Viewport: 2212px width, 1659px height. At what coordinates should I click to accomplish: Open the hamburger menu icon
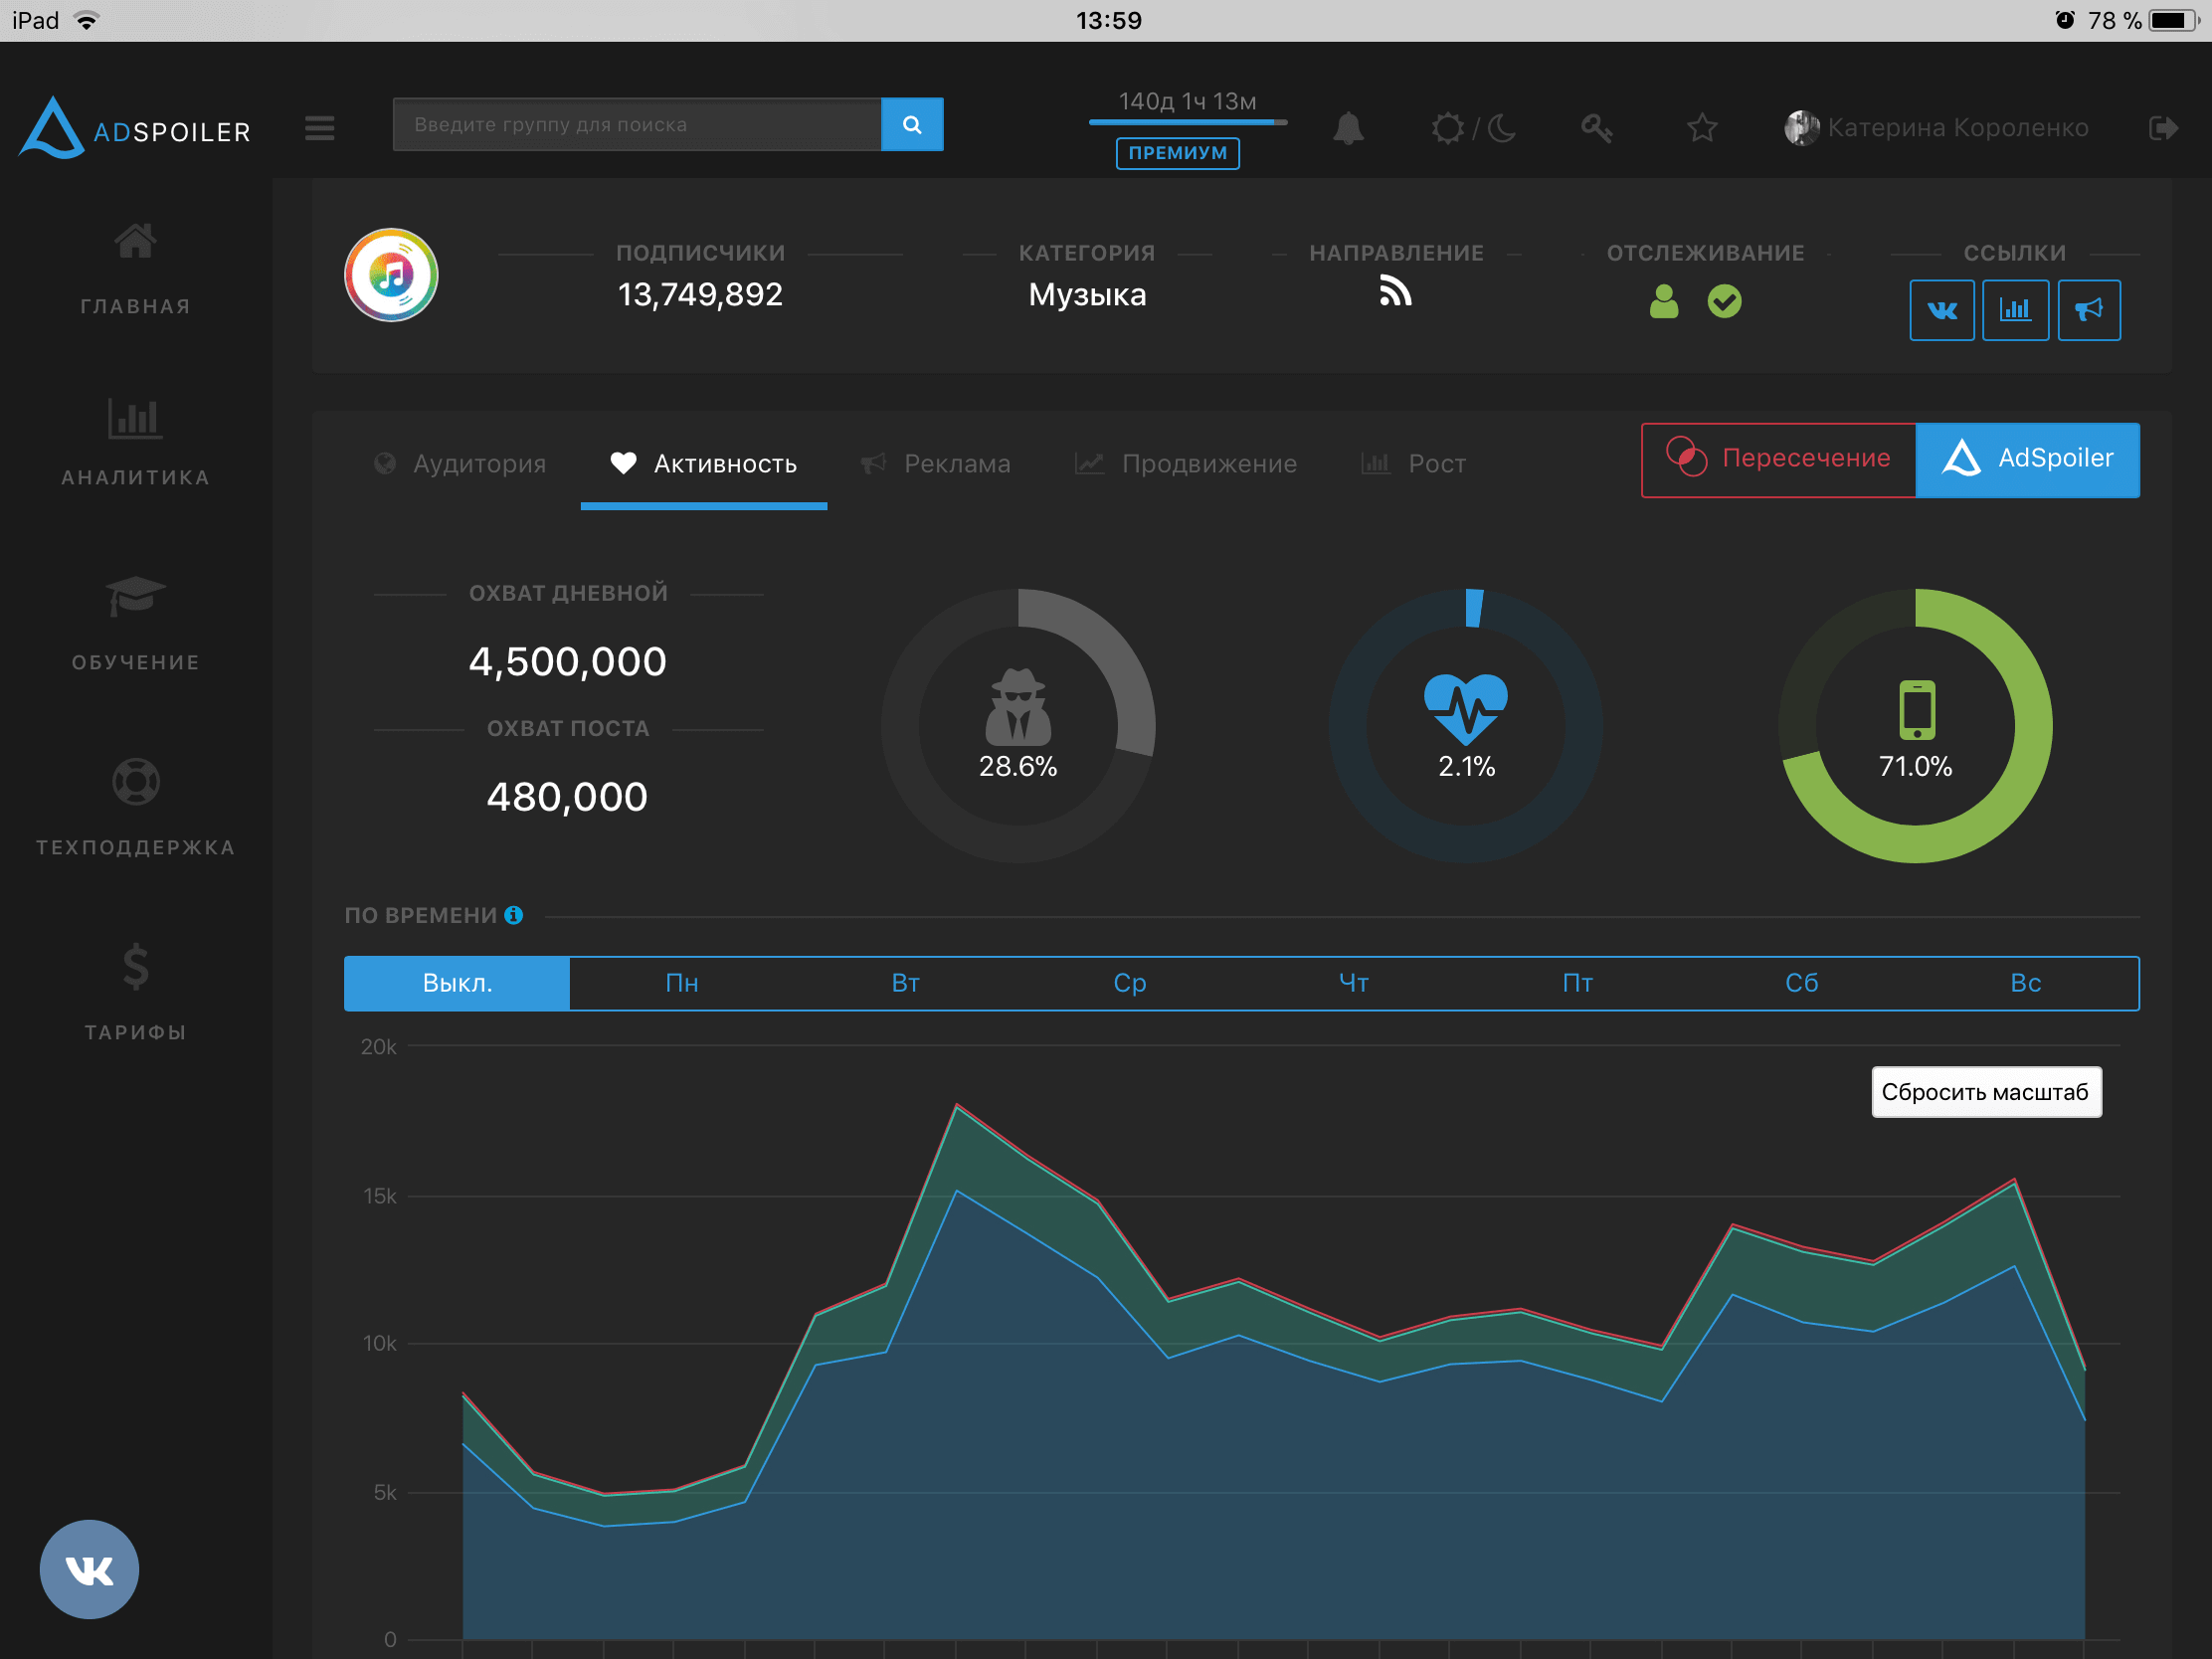(320, 128)
